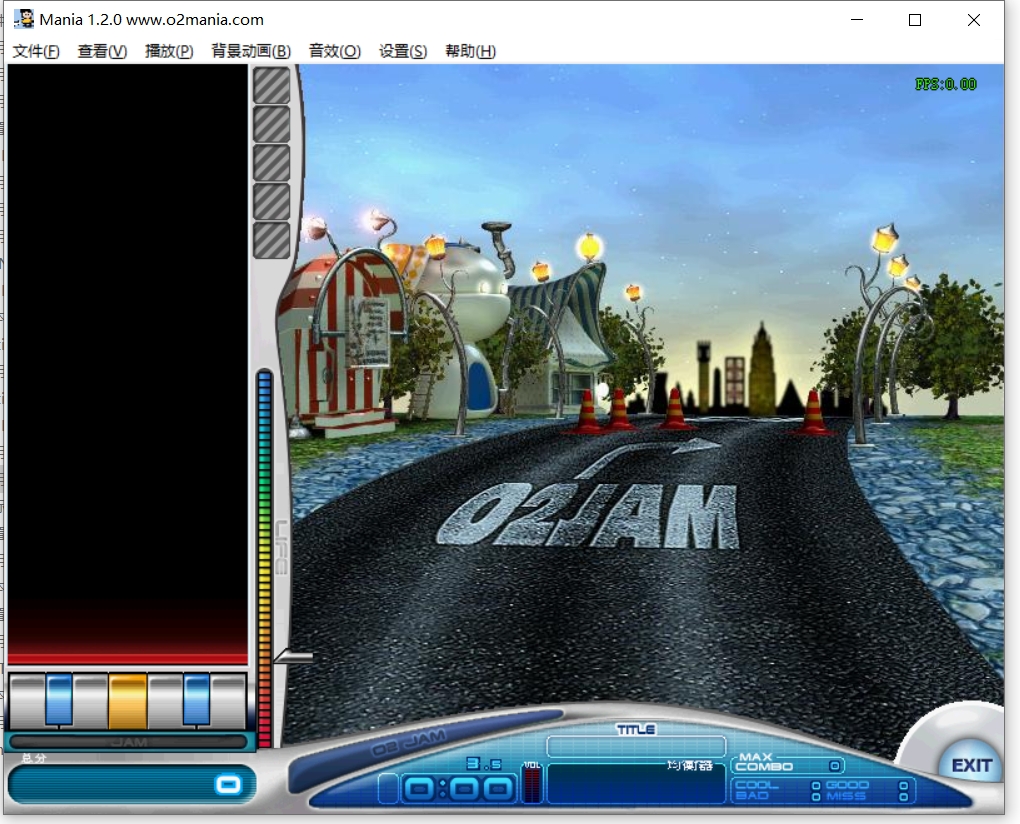Click the MISS counter label

coord(846,795)
